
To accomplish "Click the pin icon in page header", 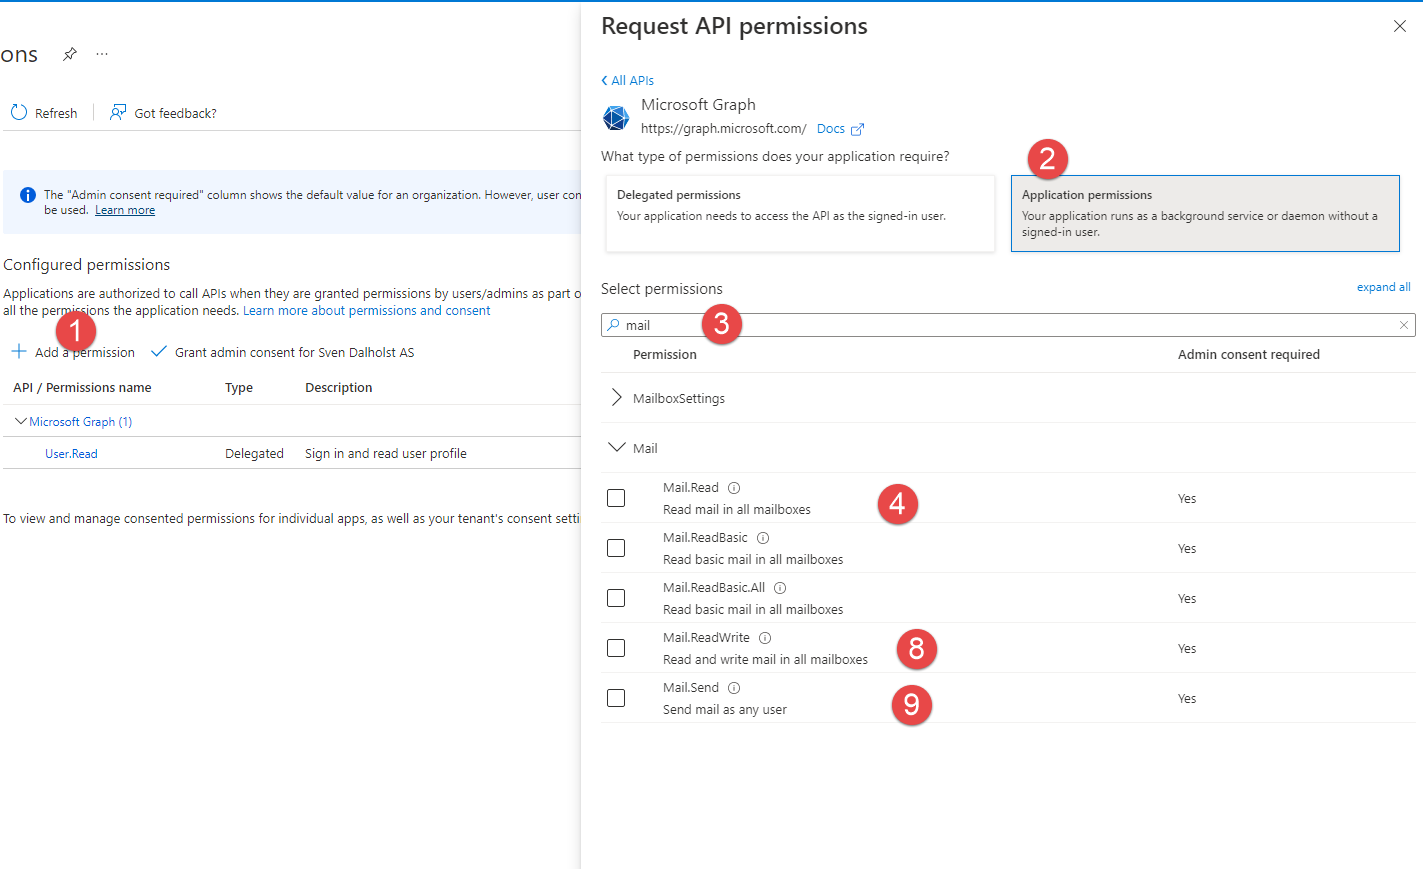I will 70,54.
